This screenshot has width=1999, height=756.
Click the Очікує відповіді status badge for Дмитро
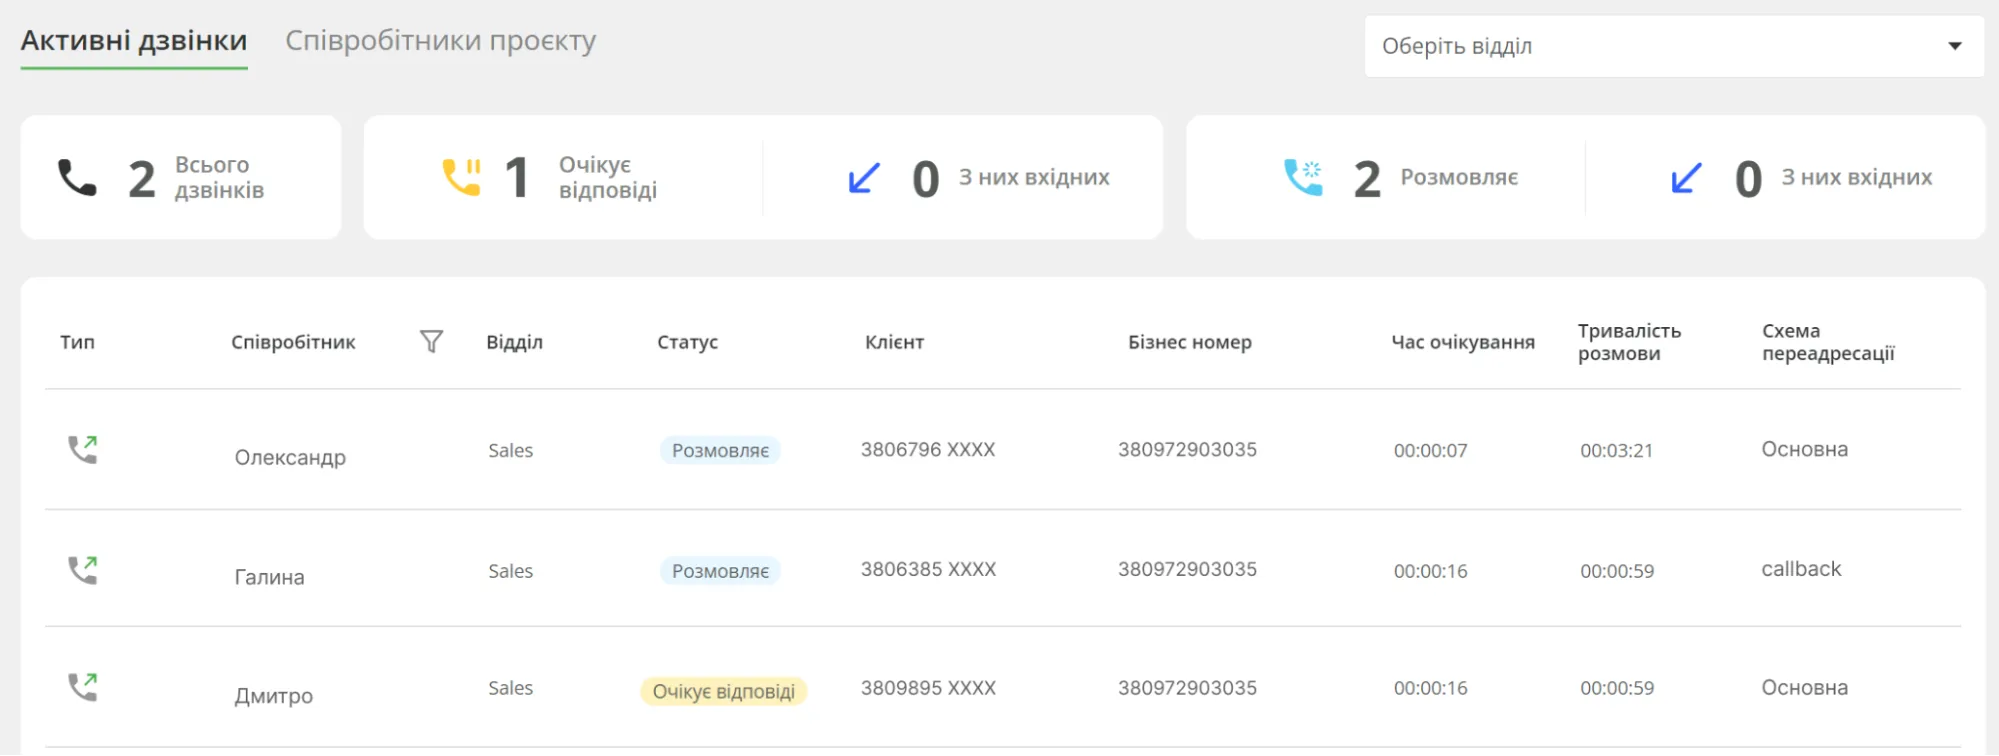(723, 692)
